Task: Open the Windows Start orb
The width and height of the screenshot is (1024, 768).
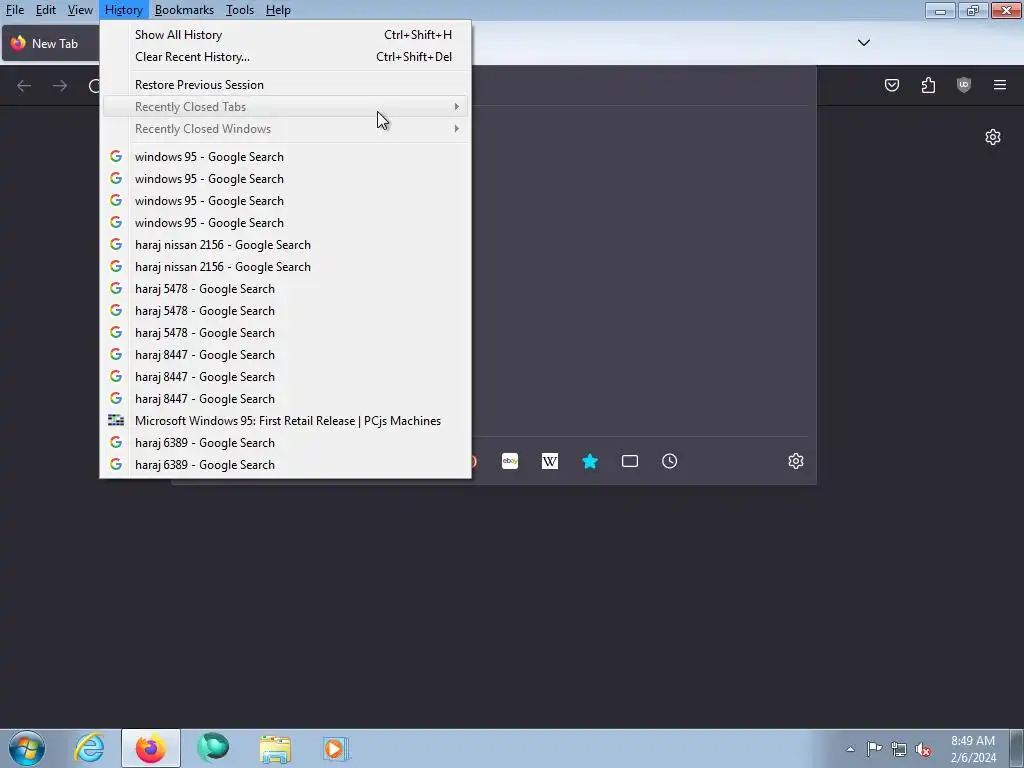Action: pyautogui.click(x=27, y=748)
